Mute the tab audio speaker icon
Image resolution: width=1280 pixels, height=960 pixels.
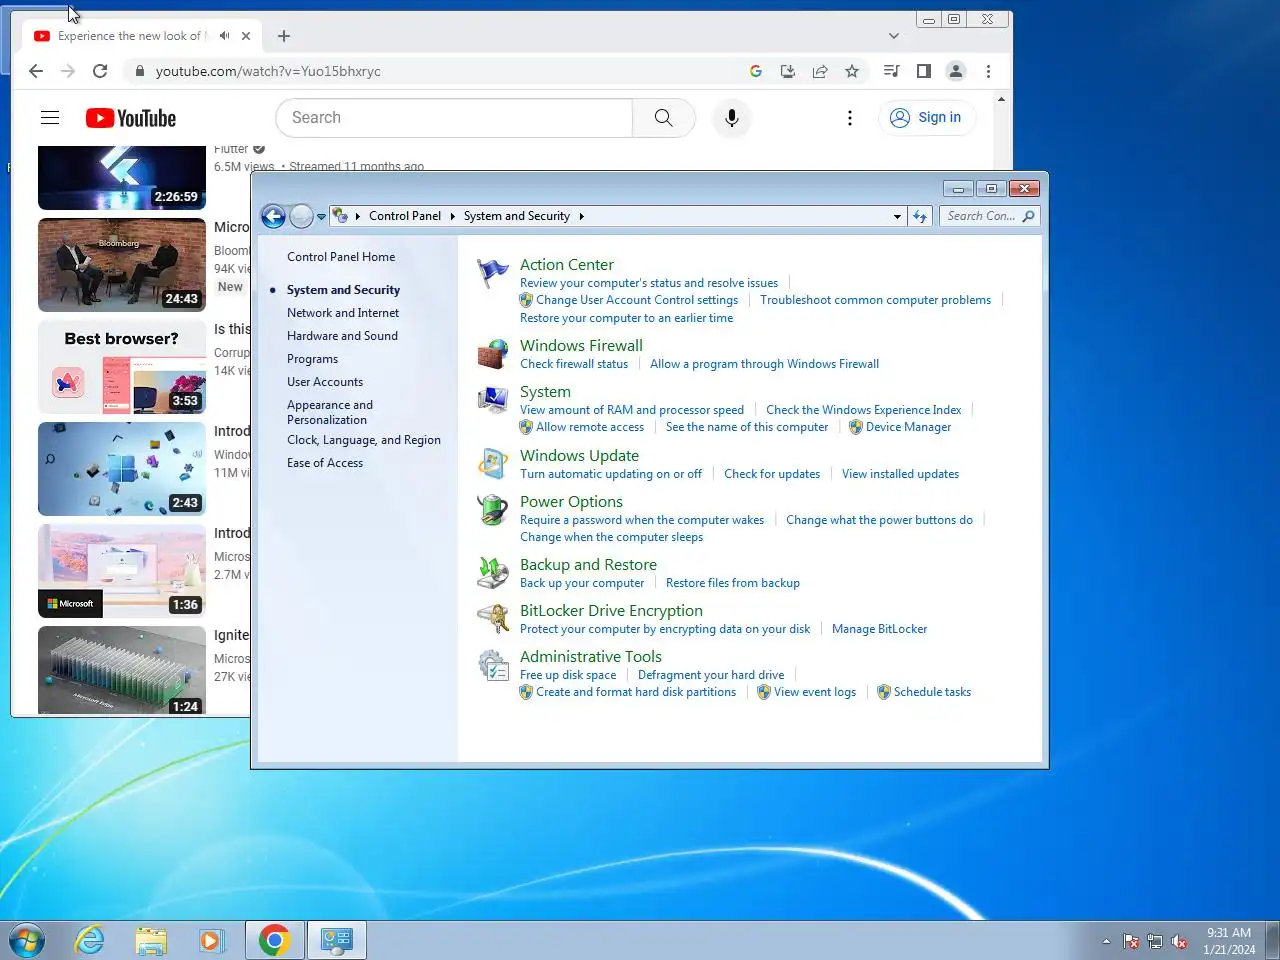(225, 36)
